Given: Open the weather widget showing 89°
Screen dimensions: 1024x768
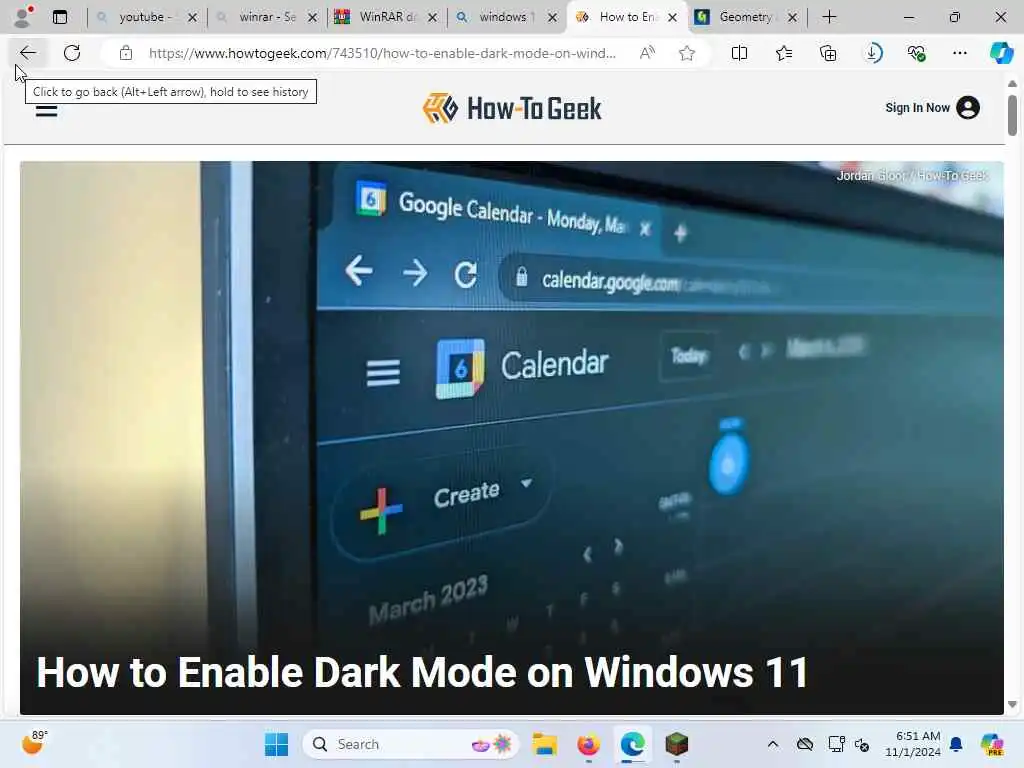Looking at the screenshot, I should 35,743.
